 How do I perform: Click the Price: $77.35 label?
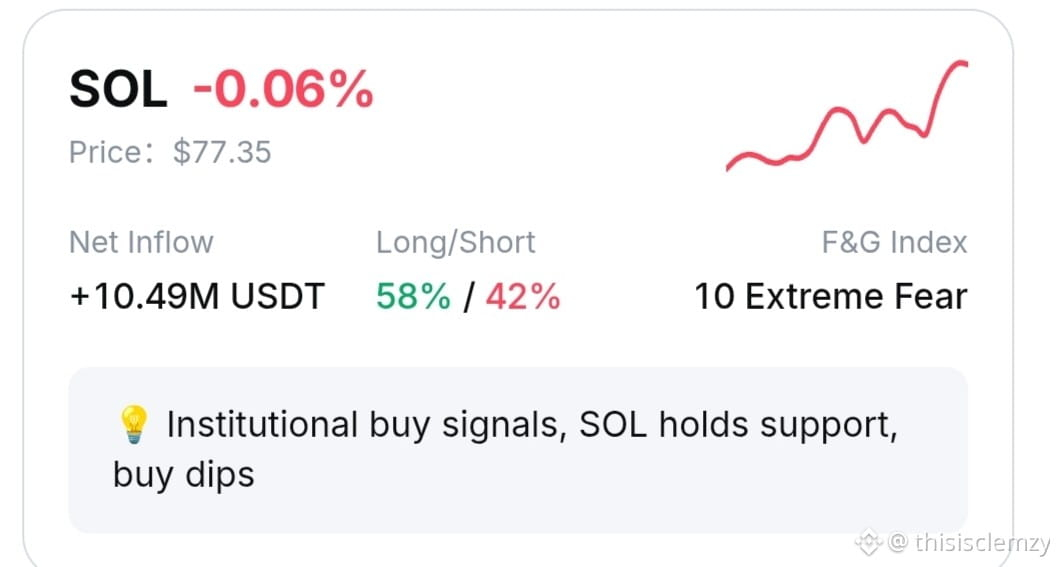click(x=170, y=152)
